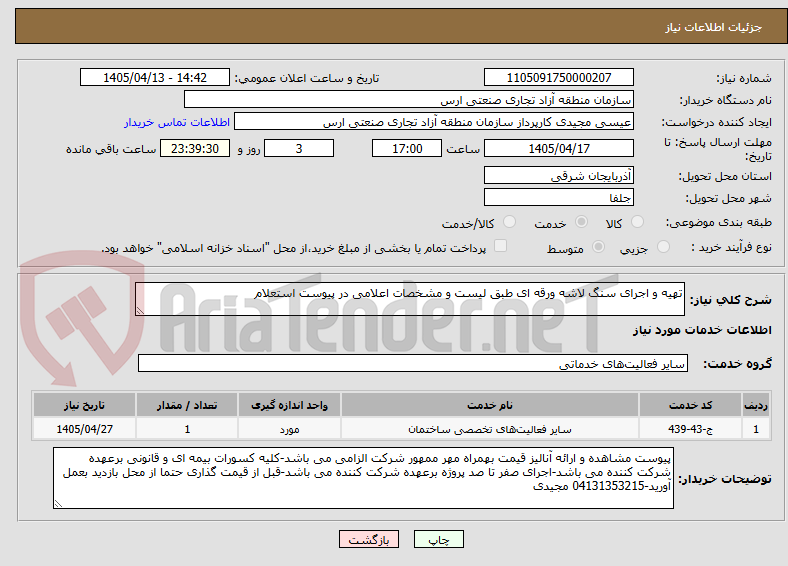
Task: Click the طبقه بندی موضوعی label
Action: (x=719, y=222)
